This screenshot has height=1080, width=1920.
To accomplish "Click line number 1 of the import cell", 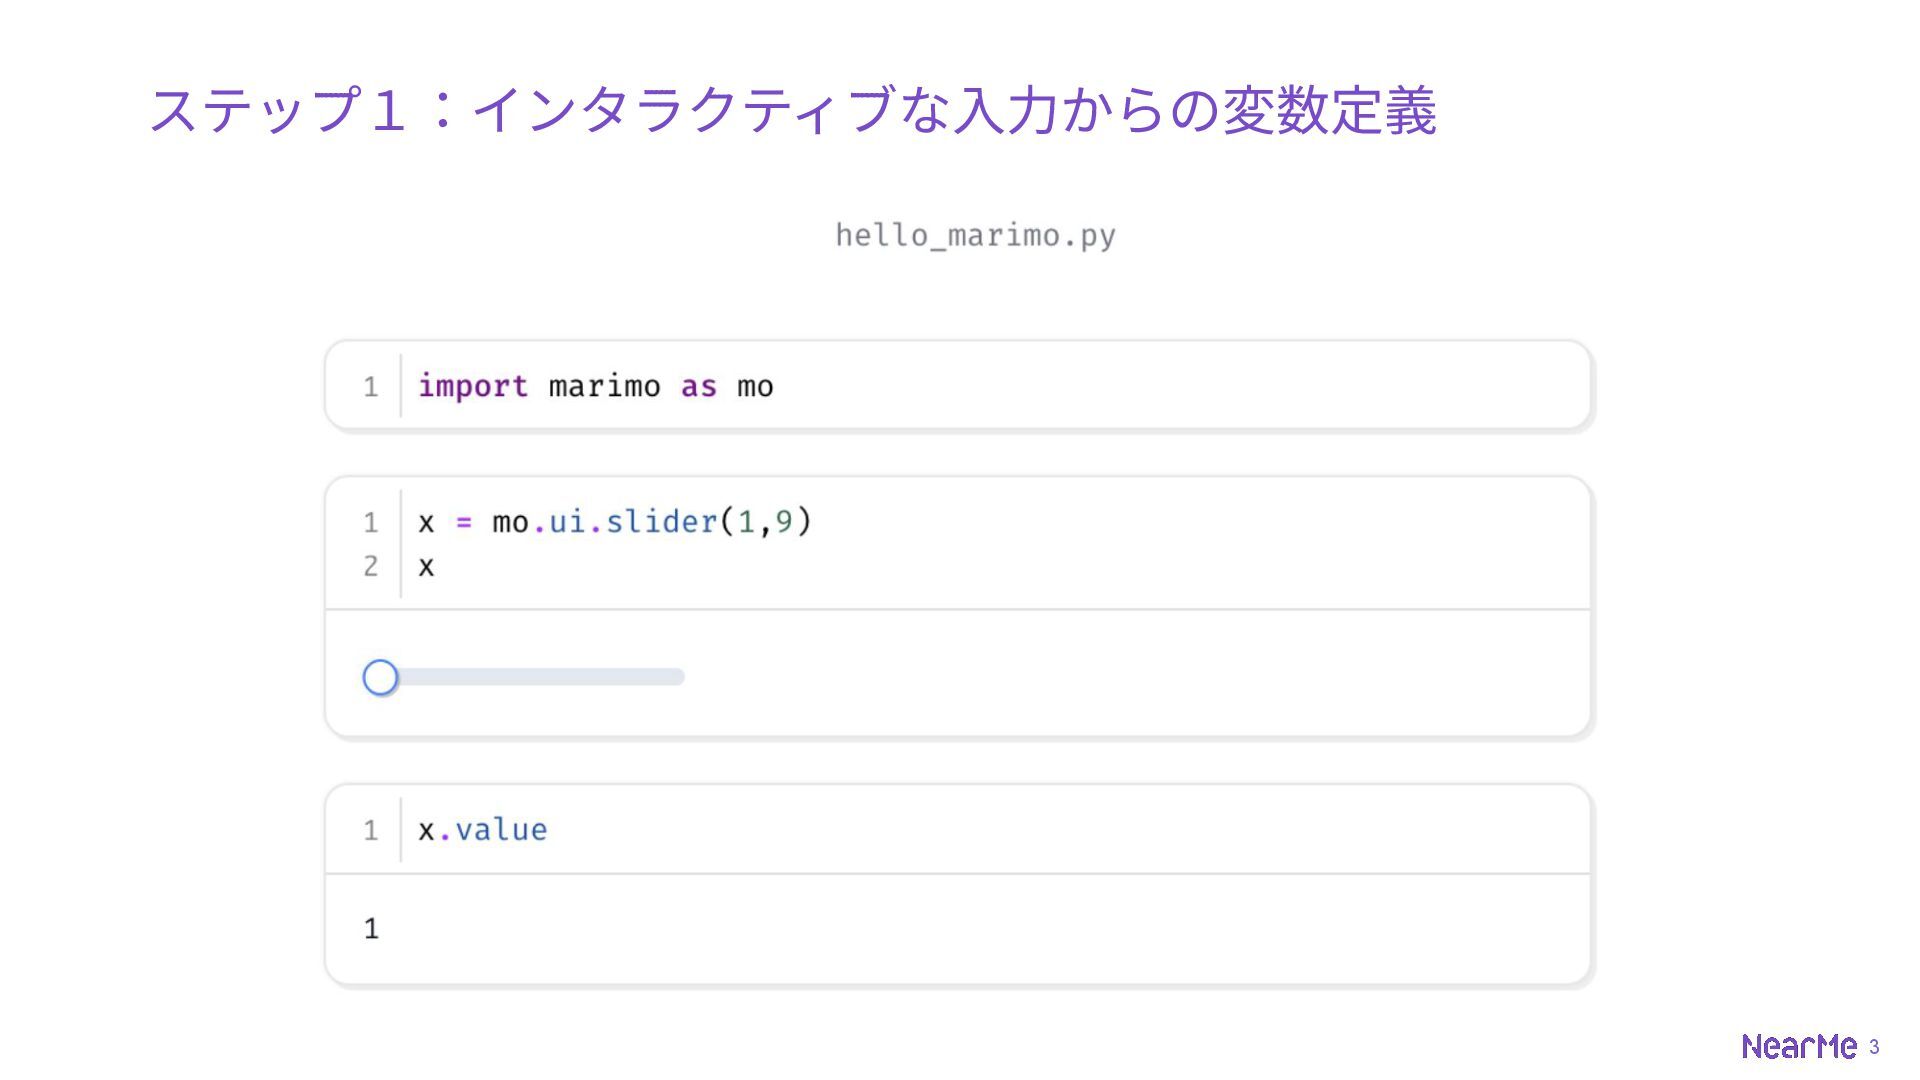I will coord(370,387).
